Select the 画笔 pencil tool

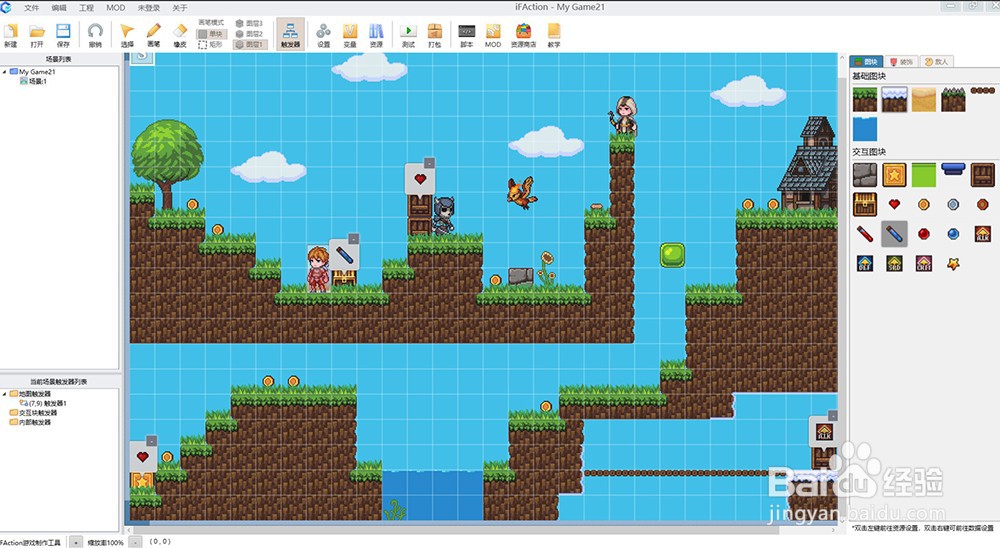pyautogui.click(x=154, y=35)
